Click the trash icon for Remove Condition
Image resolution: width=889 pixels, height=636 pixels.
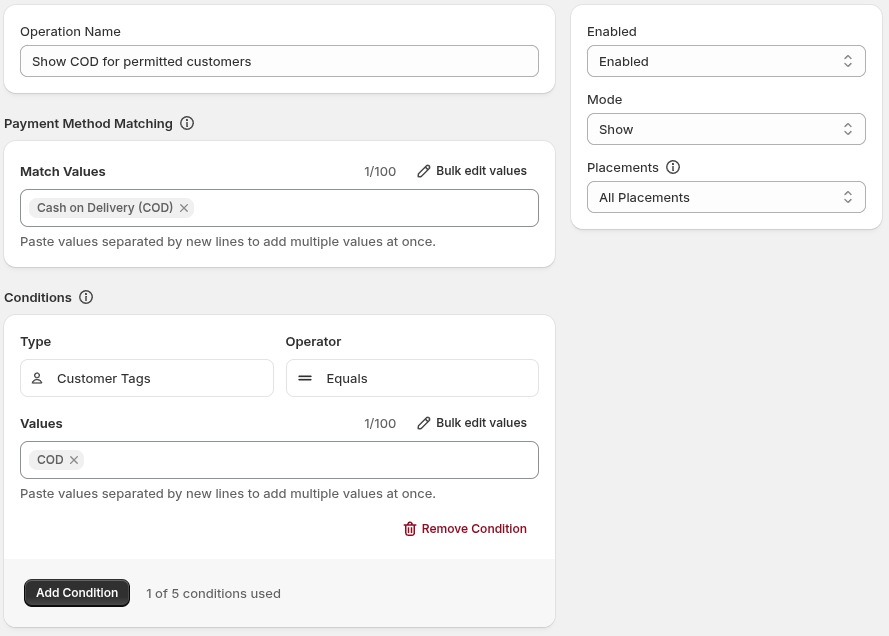(x=409, y=529)
